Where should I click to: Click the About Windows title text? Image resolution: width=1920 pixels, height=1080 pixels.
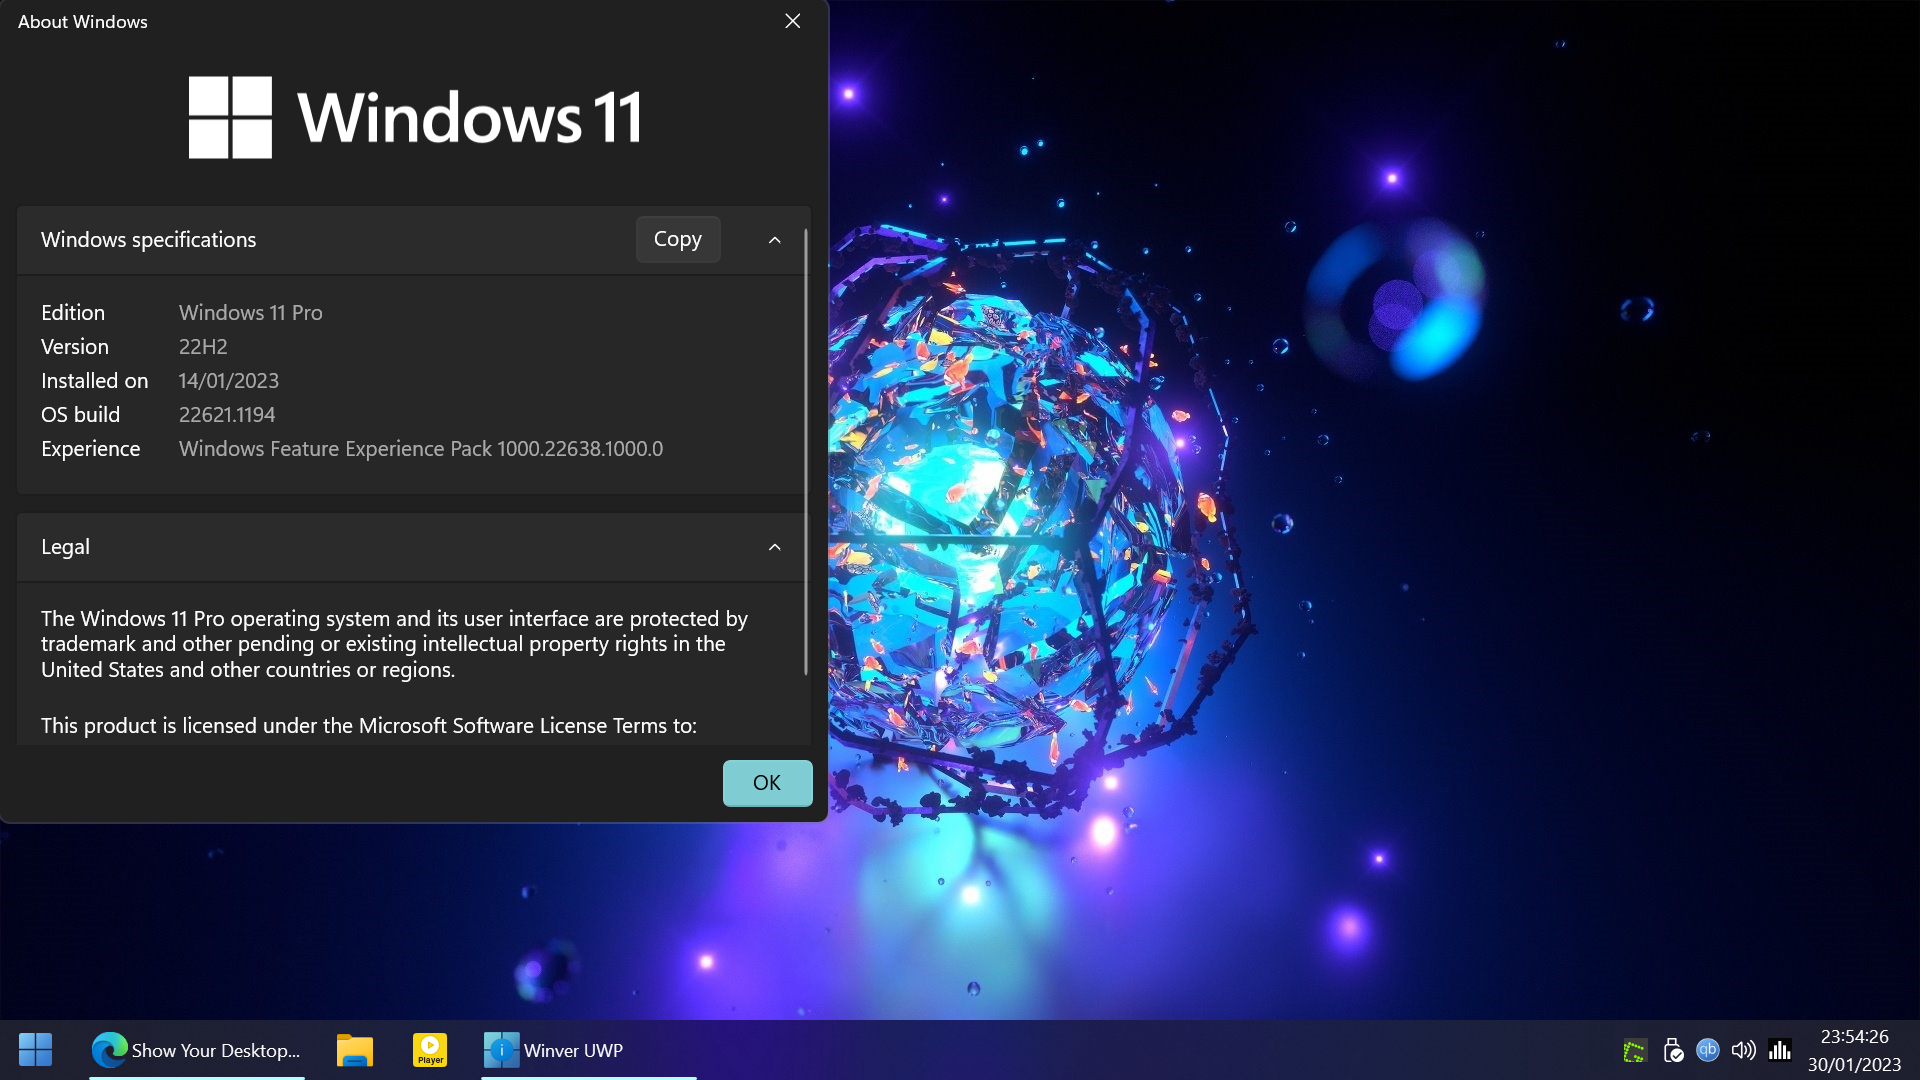pyautogui.click(x=83, y=21)
